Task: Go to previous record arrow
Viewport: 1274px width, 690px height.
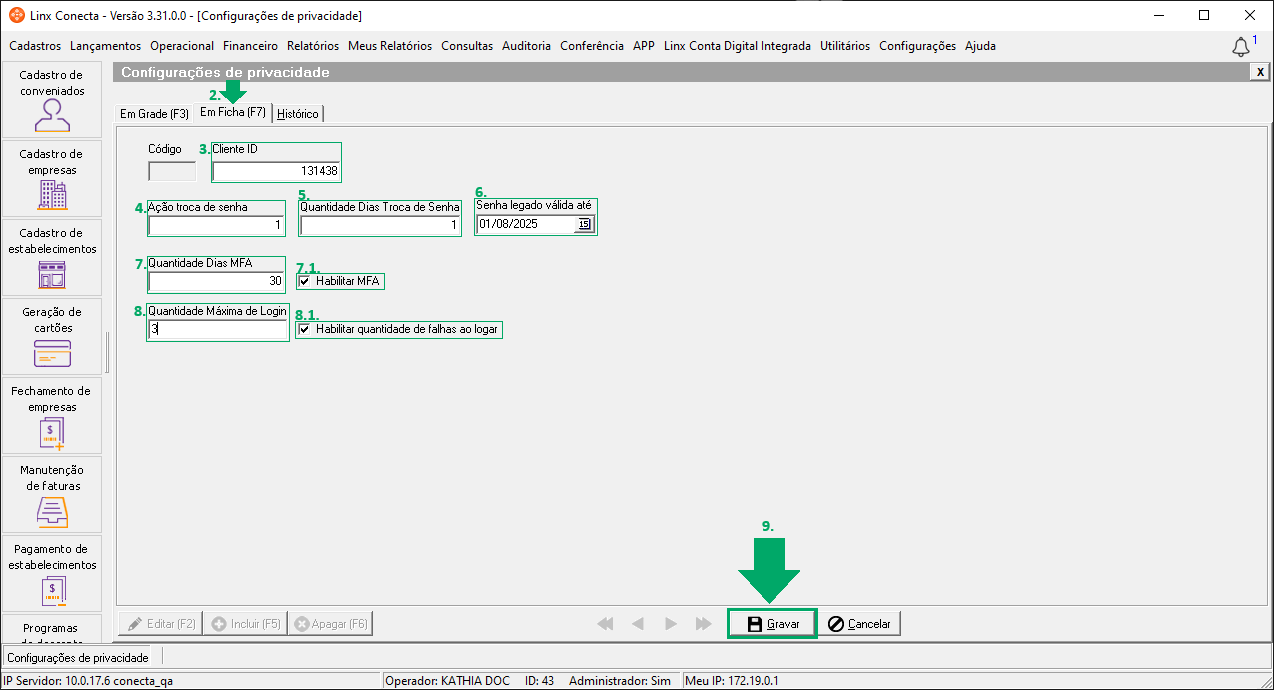Action: (638, 623)
